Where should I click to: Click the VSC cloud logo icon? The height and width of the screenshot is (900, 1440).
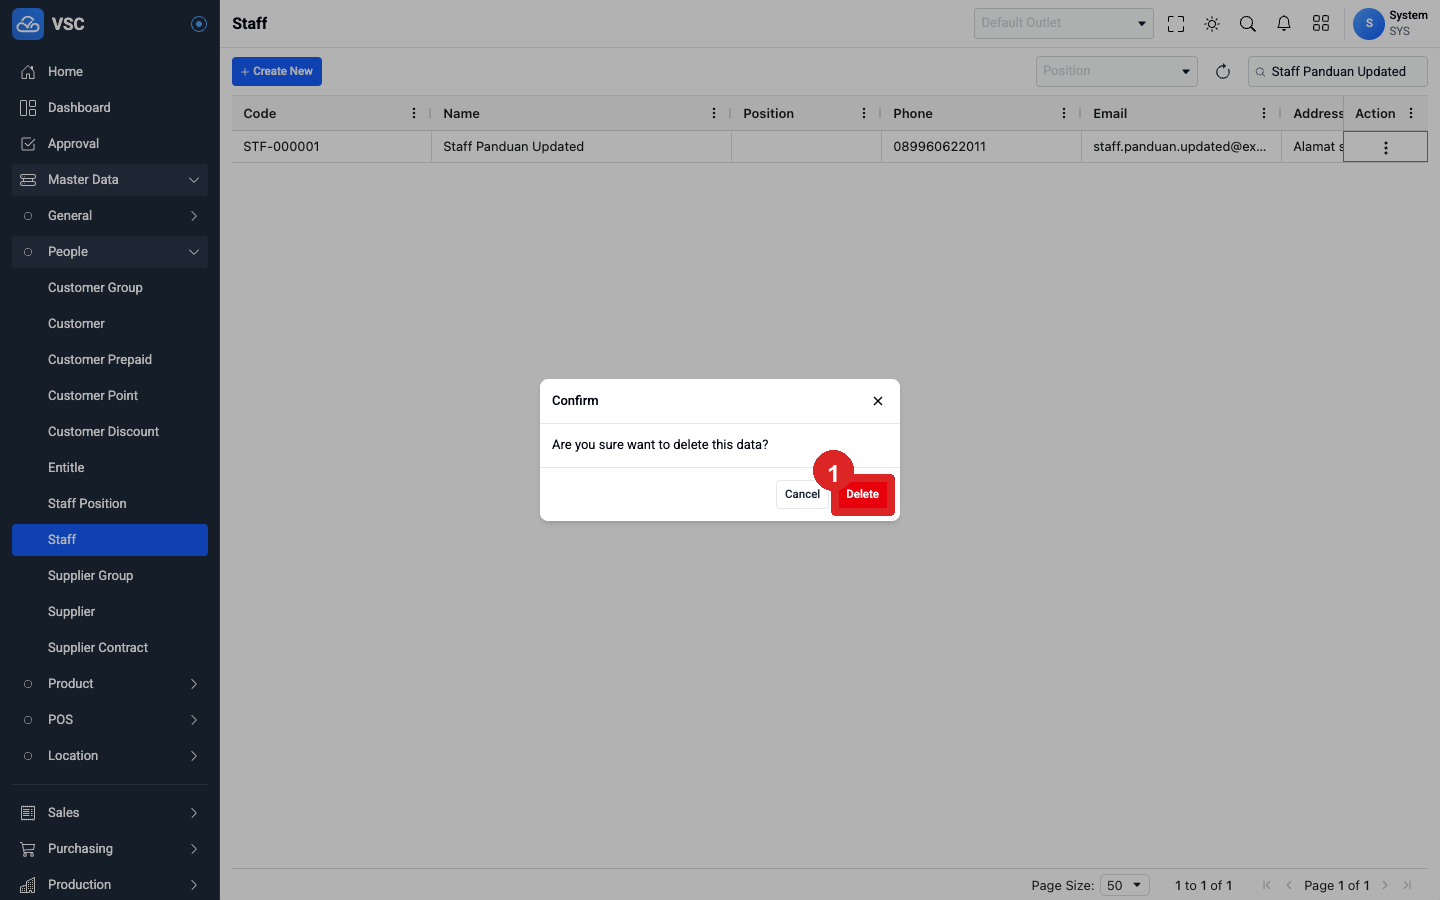pyautogui.click(x=28, y=24)
